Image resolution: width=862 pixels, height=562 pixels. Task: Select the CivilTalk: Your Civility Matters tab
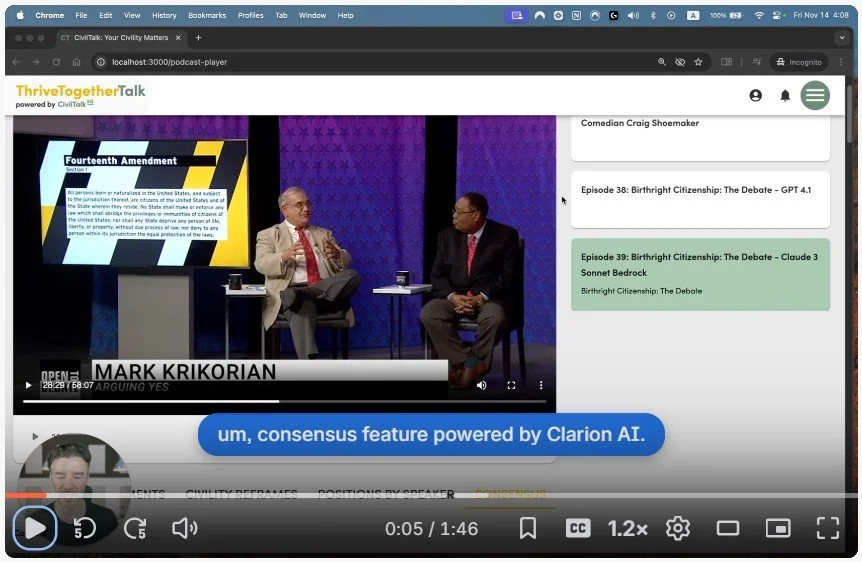(x=121, y=38)
